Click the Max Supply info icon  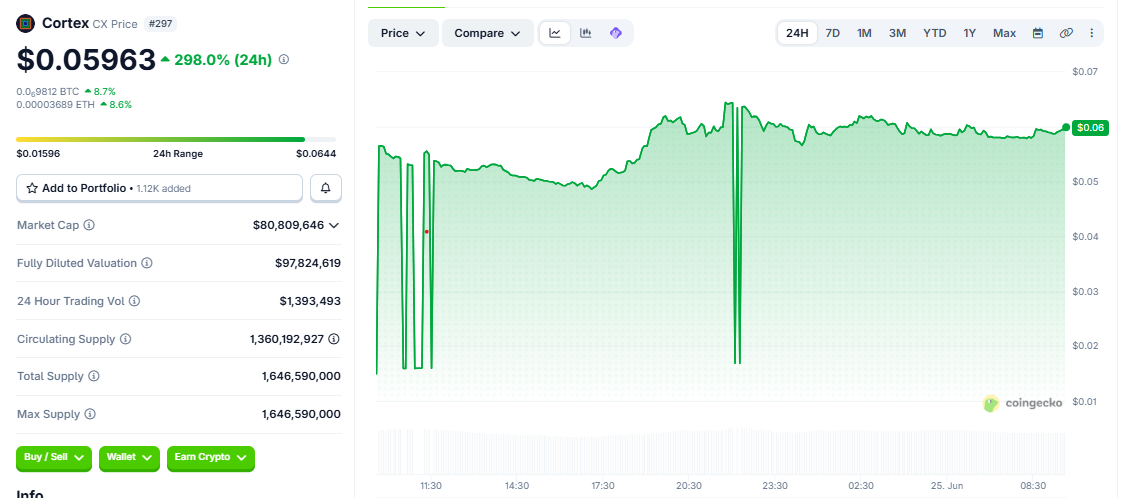(x=90, y=414)
